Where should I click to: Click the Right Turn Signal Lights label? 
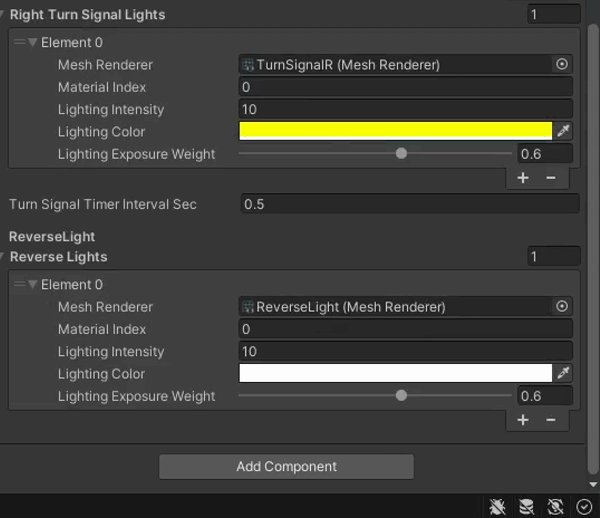pos(88,15)
